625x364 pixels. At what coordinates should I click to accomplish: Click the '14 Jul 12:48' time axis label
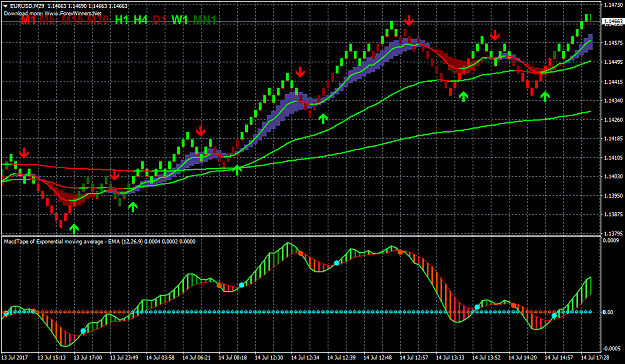click(x=378, y=357)
